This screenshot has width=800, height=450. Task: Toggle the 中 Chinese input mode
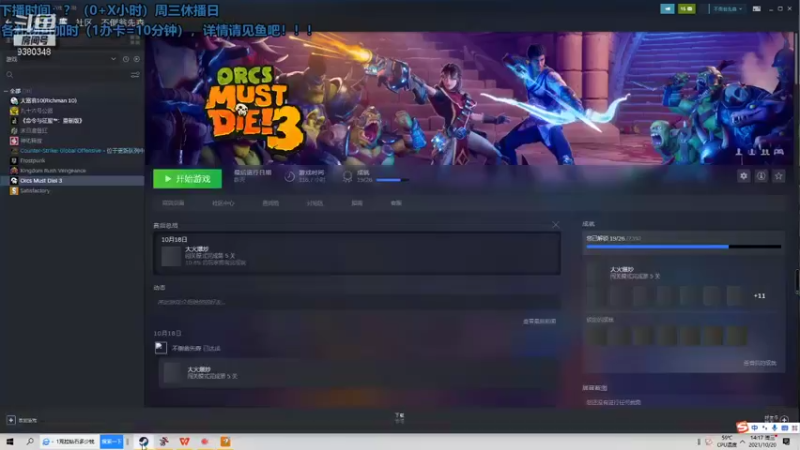click(755, 428)
